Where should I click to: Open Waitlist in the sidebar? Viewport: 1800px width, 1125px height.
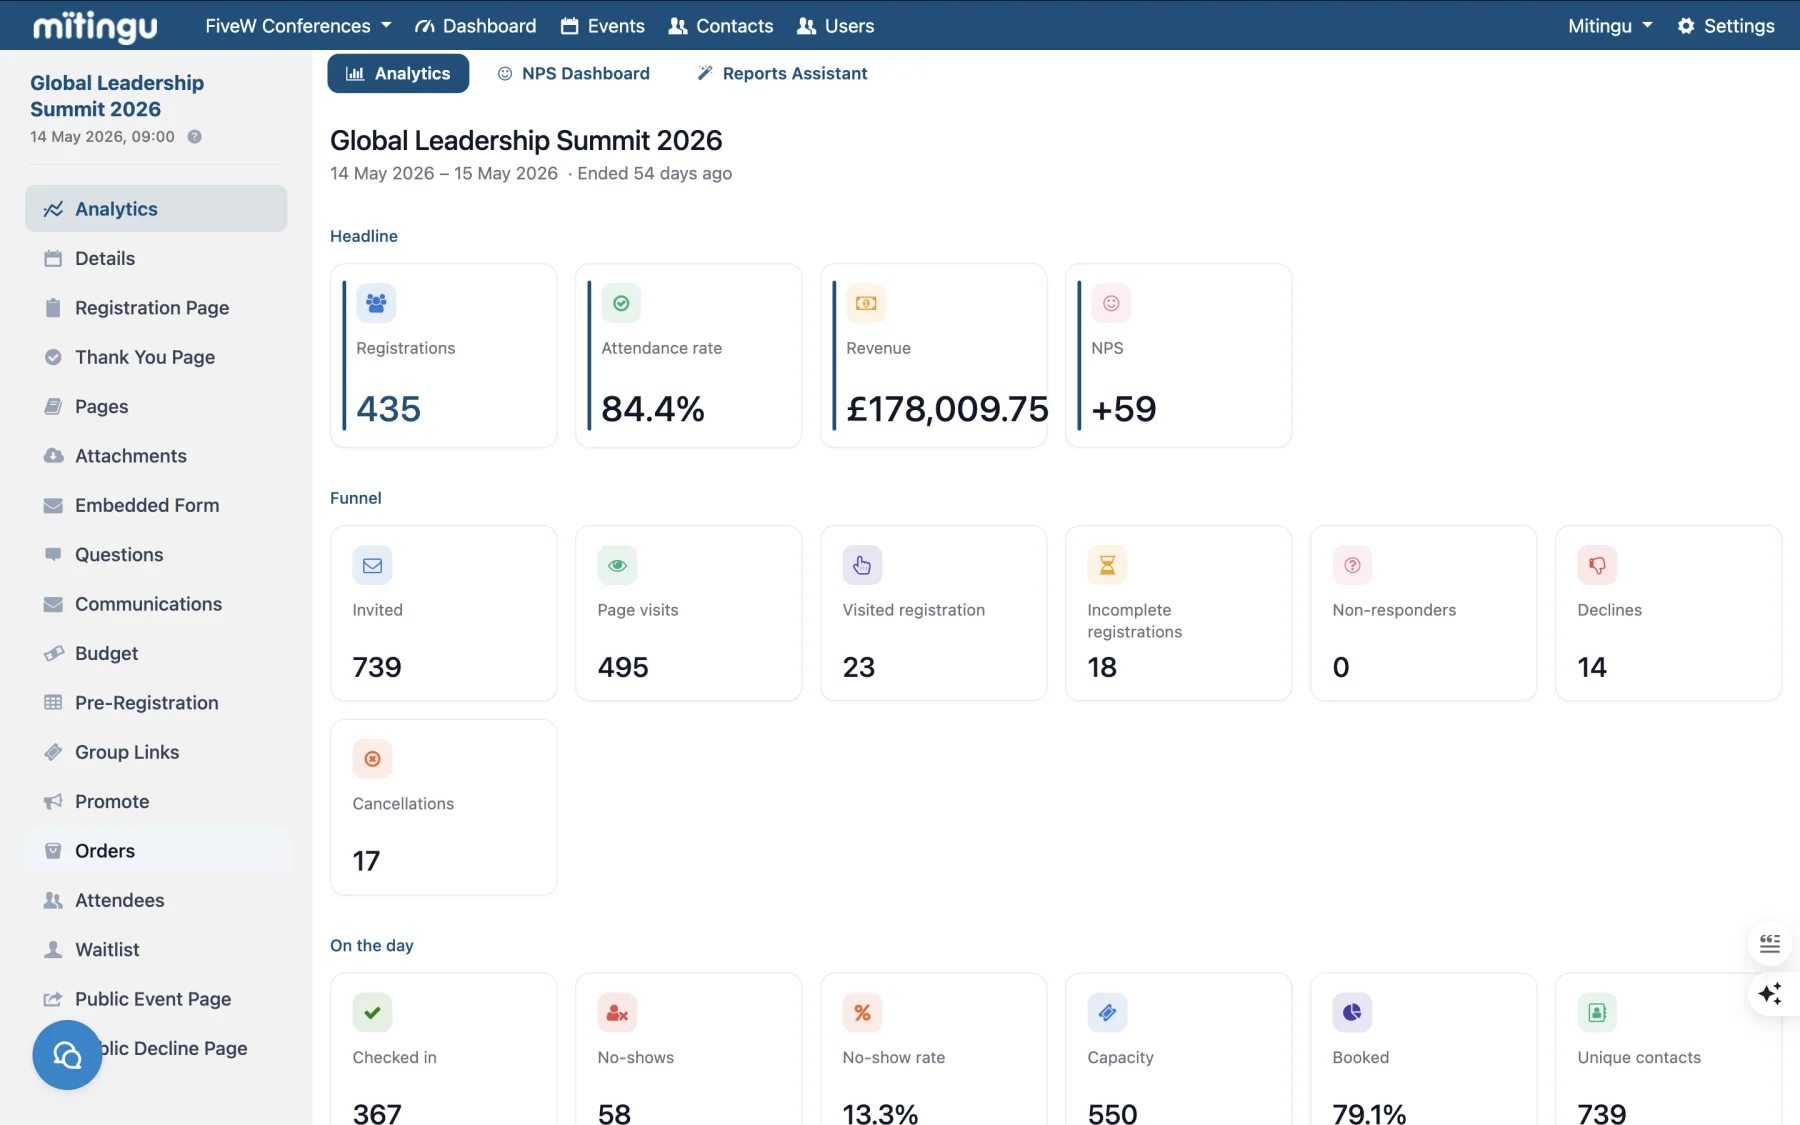click(156, 949)
